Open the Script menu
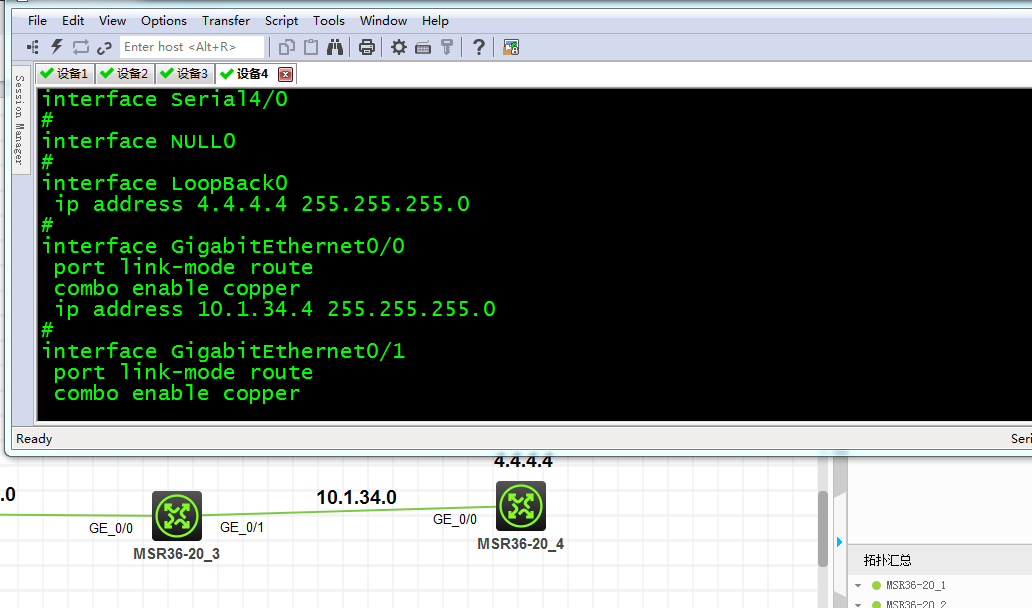Image resolution: width=1032 pixels, height=608 pixels. tap(281, 20)
